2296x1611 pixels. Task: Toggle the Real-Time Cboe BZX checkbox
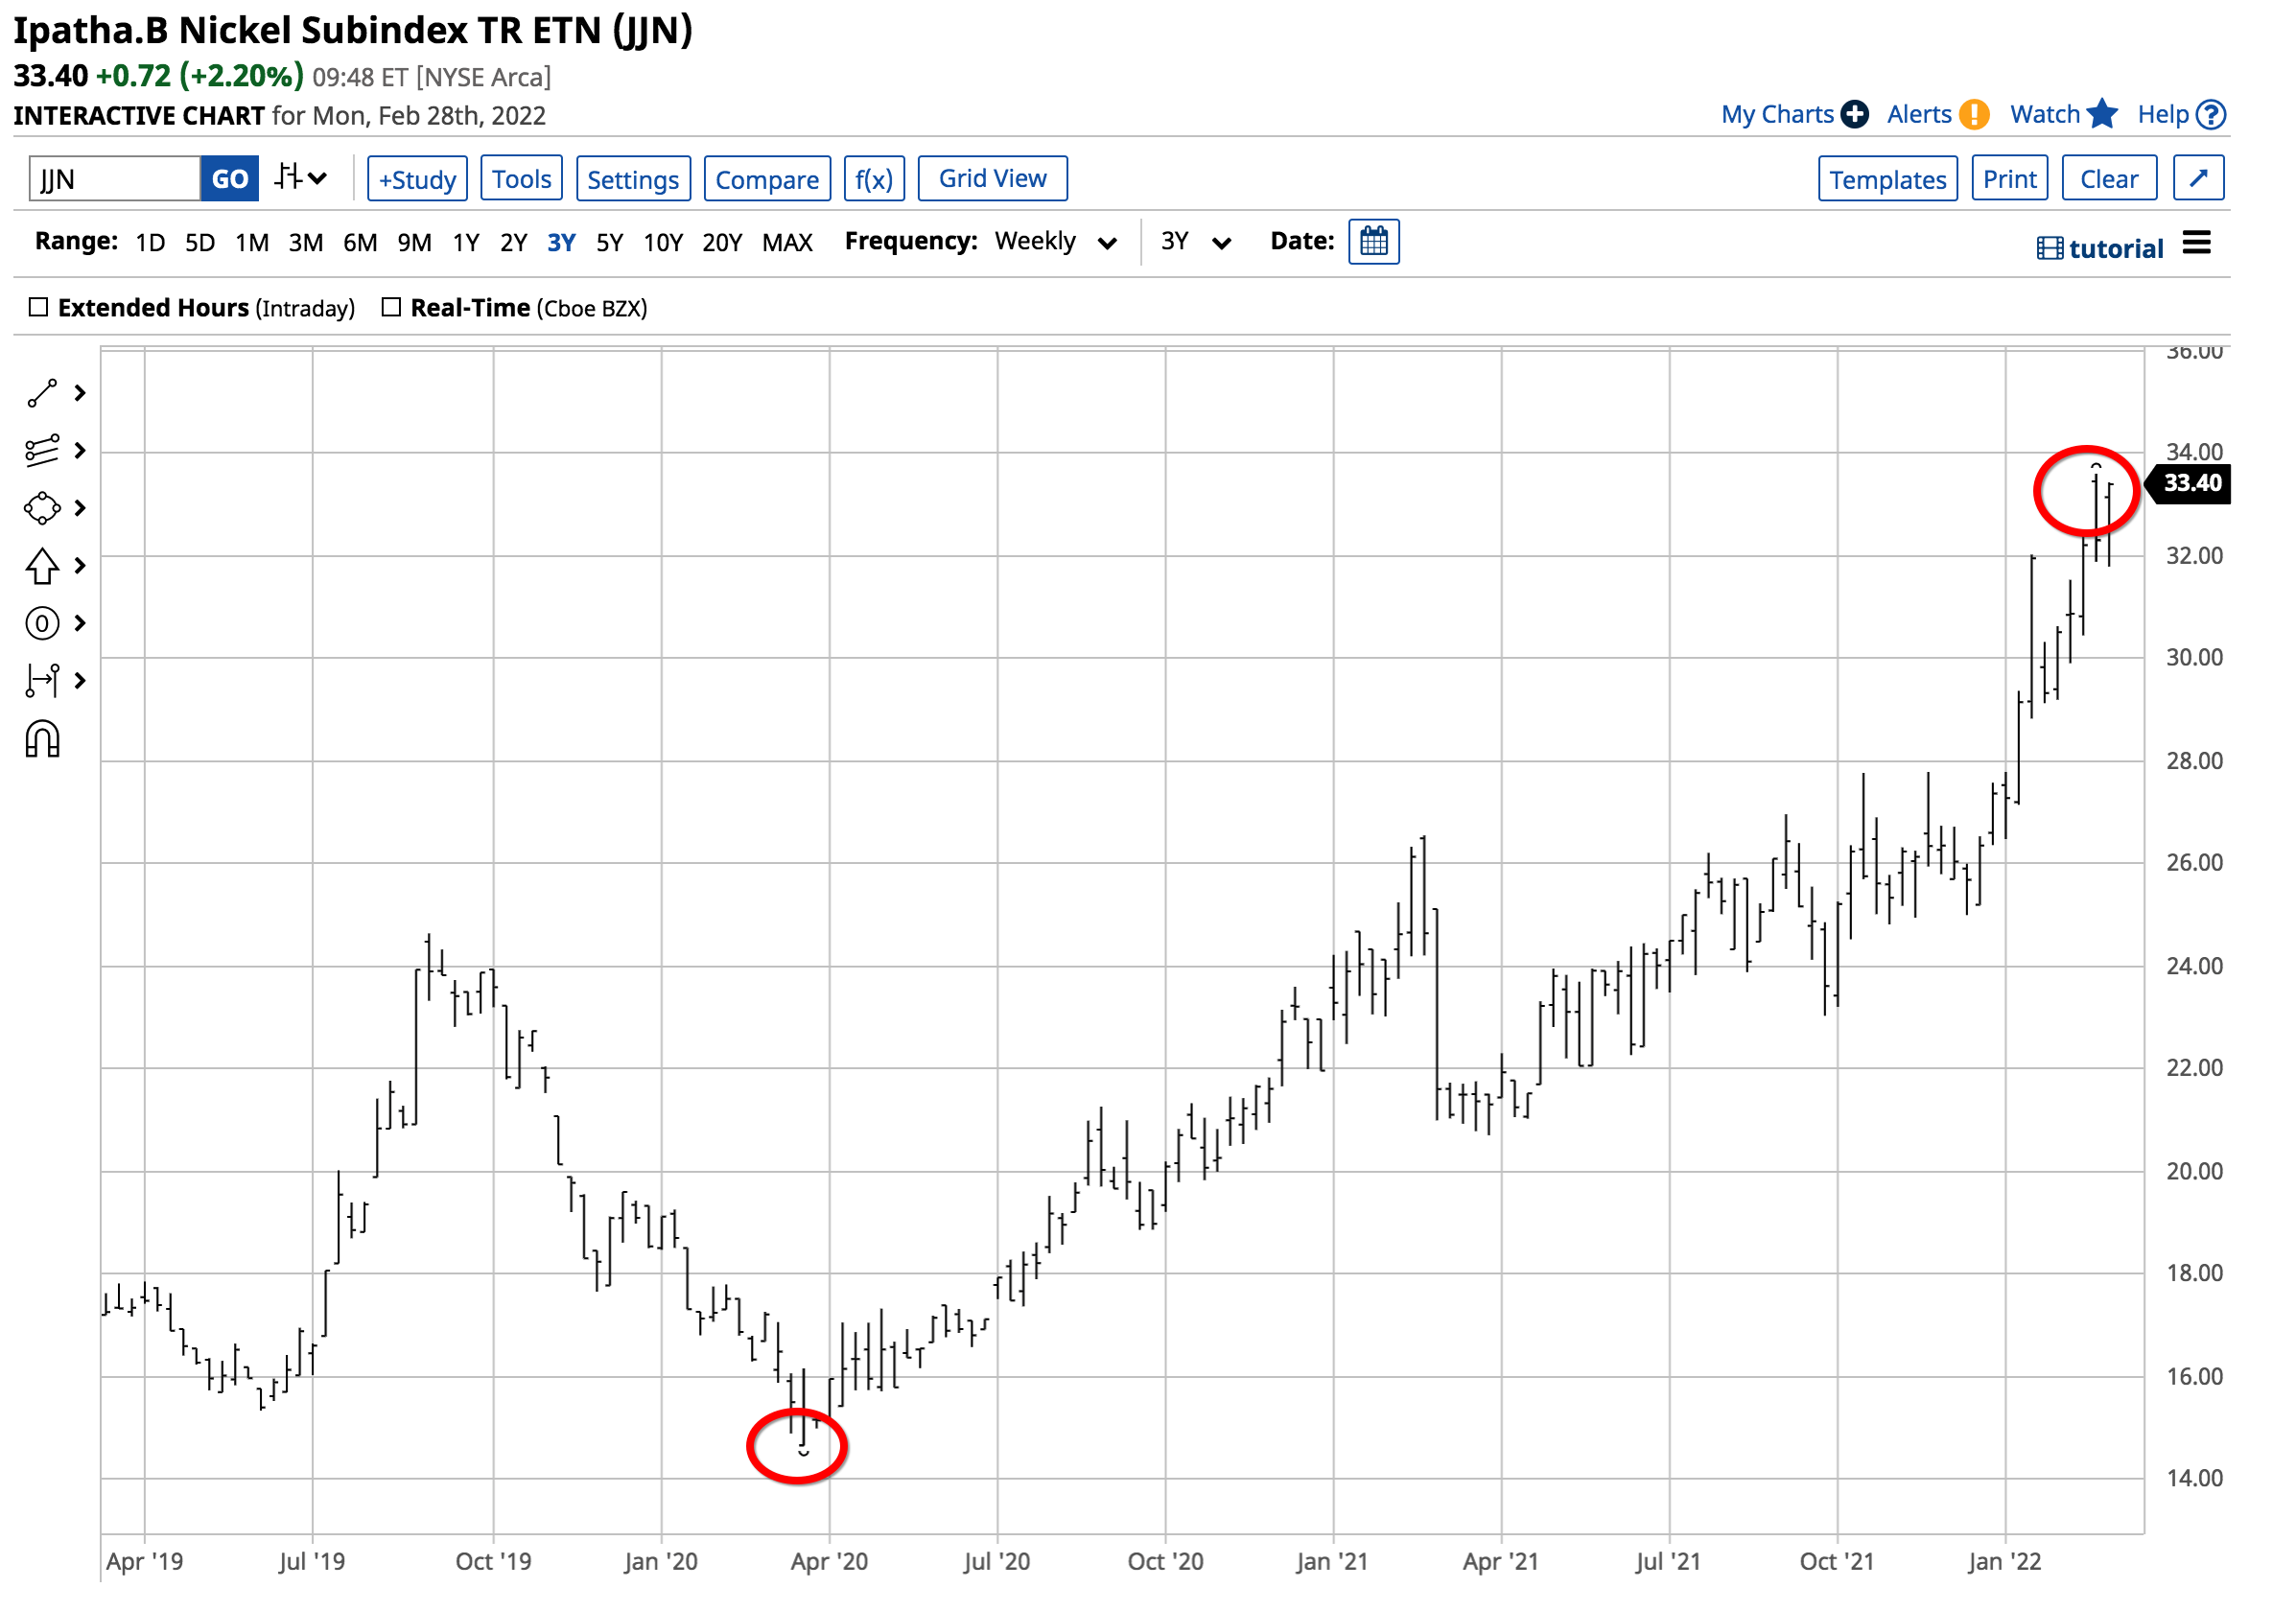pos(391,307)
